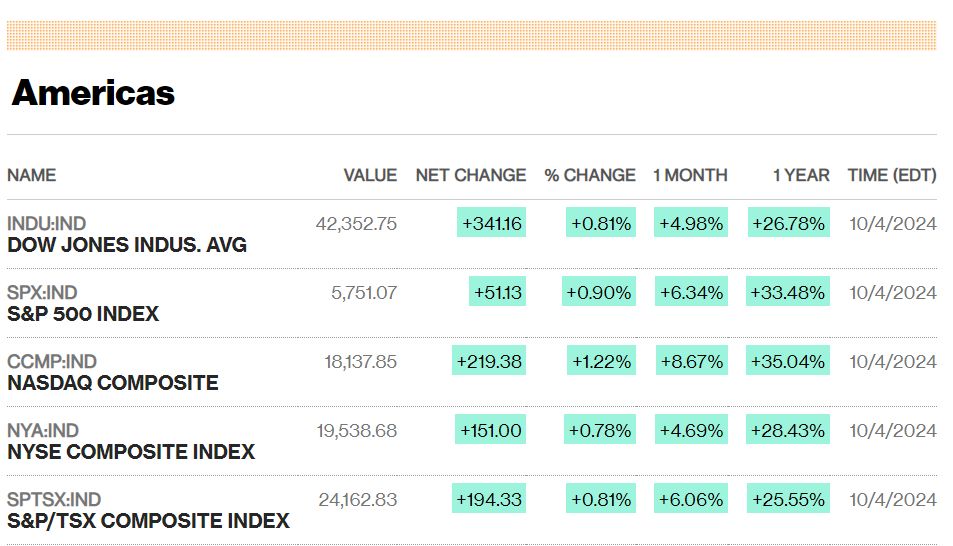
Task: Click the 1 month +4.98% cell
Action: (x=691, y=223)
